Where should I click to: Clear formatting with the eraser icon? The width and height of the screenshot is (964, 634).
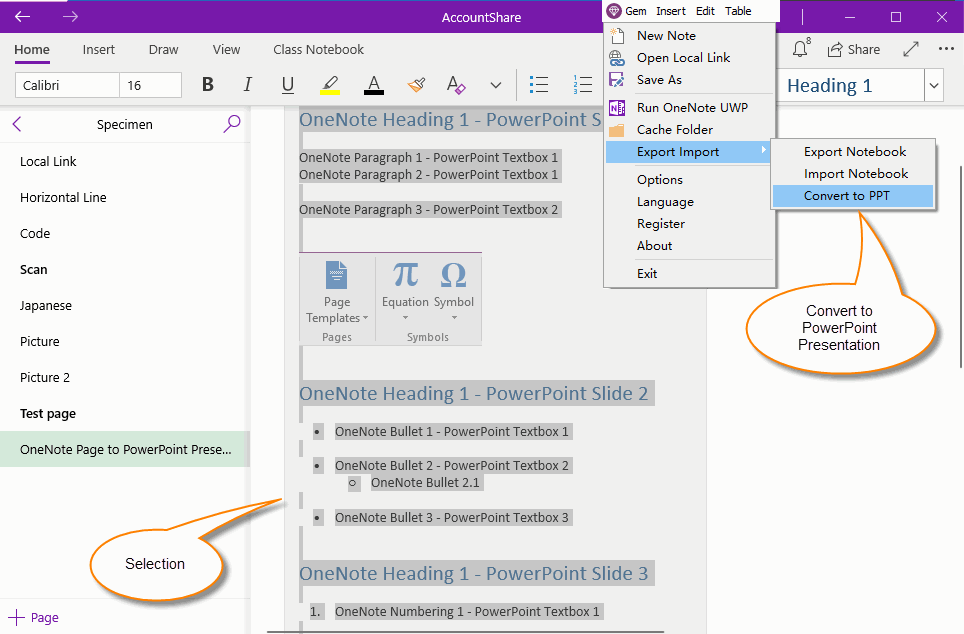pyautogui.click(x=456, y=85)
